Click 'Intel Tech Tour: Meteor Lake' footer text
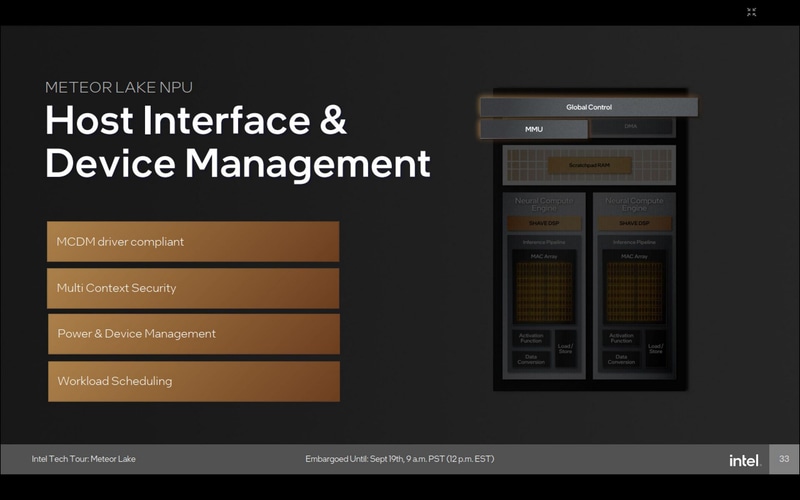The image size is (800, 500). tap(84, 459)
